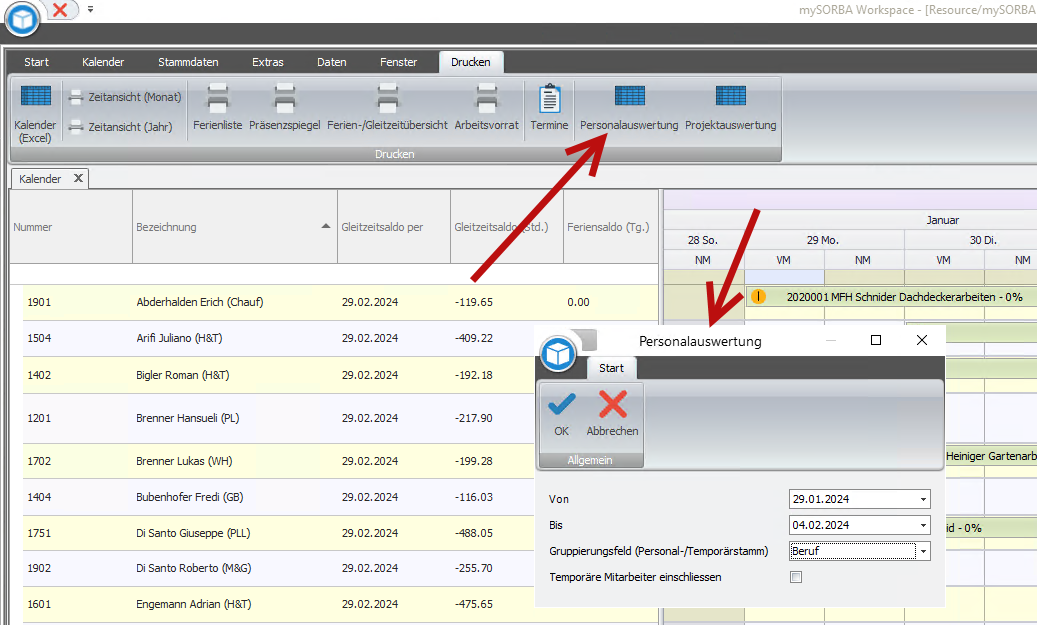Click Feriensaldo value 0.00
This screenshot has width=1037, height=625.
(578, 302)
